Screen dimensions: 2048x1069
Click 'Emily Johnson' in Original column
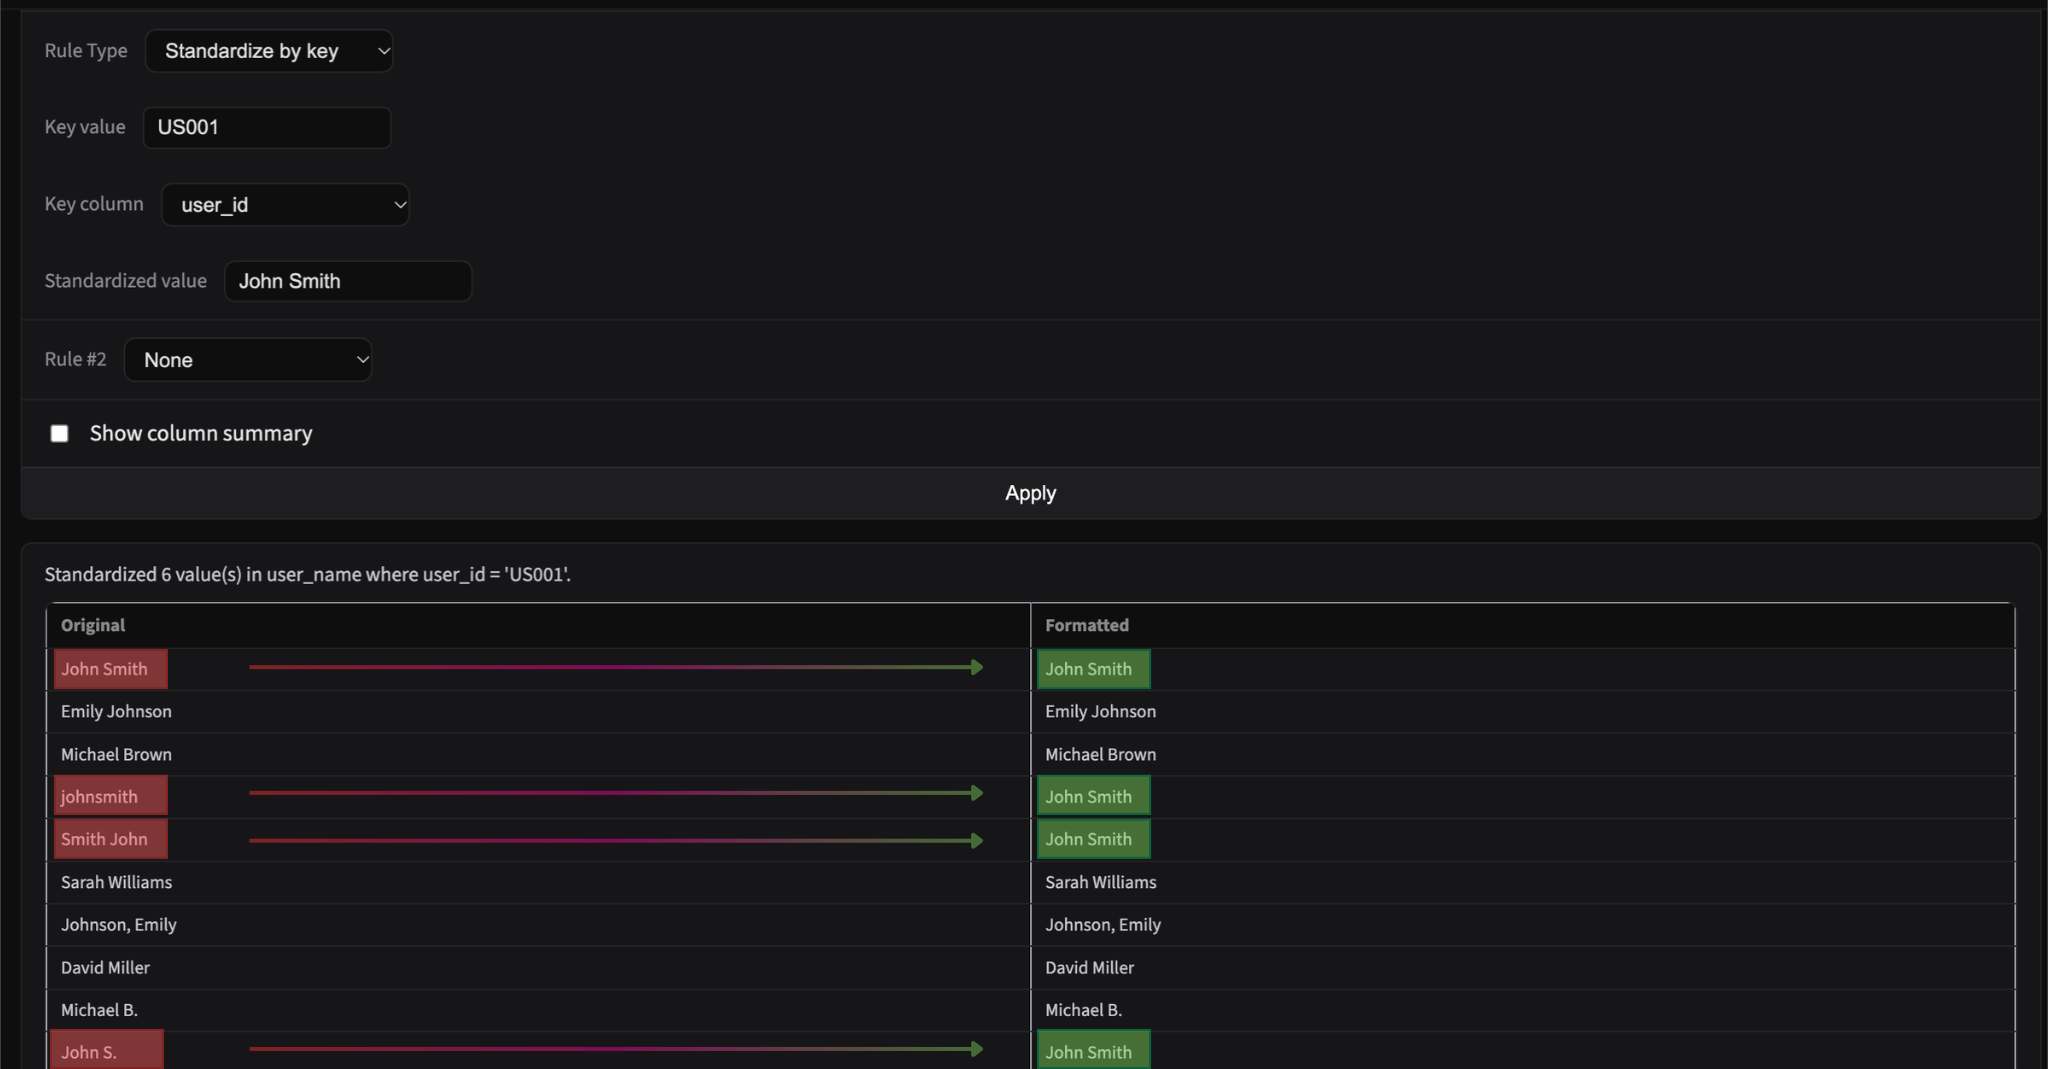(116, 712)
